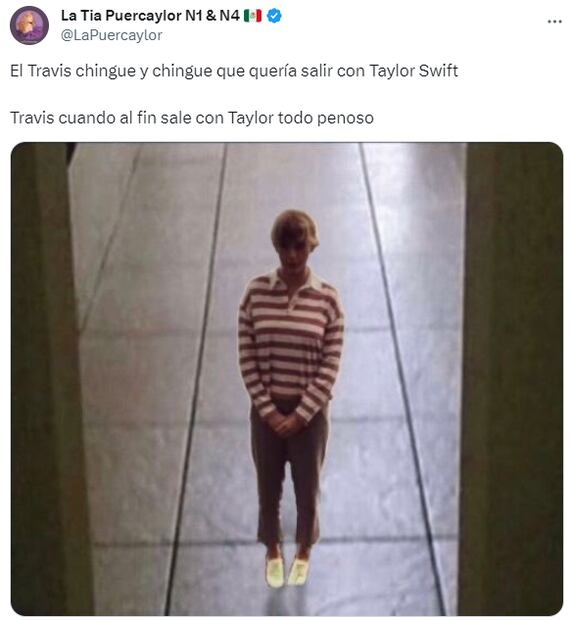Click the person's blonde hair in photo

(x=295, y=227)
